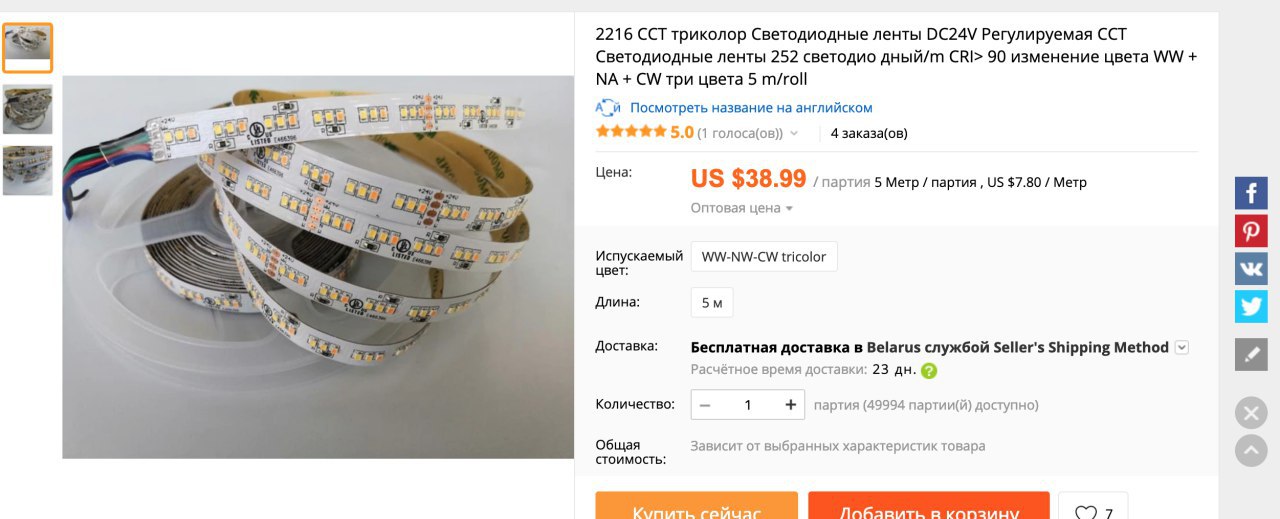The height and width of the screenshot is (519, 1280).
Task: Click Посмотреть название на английском link
Action: [x=751, y=108]
